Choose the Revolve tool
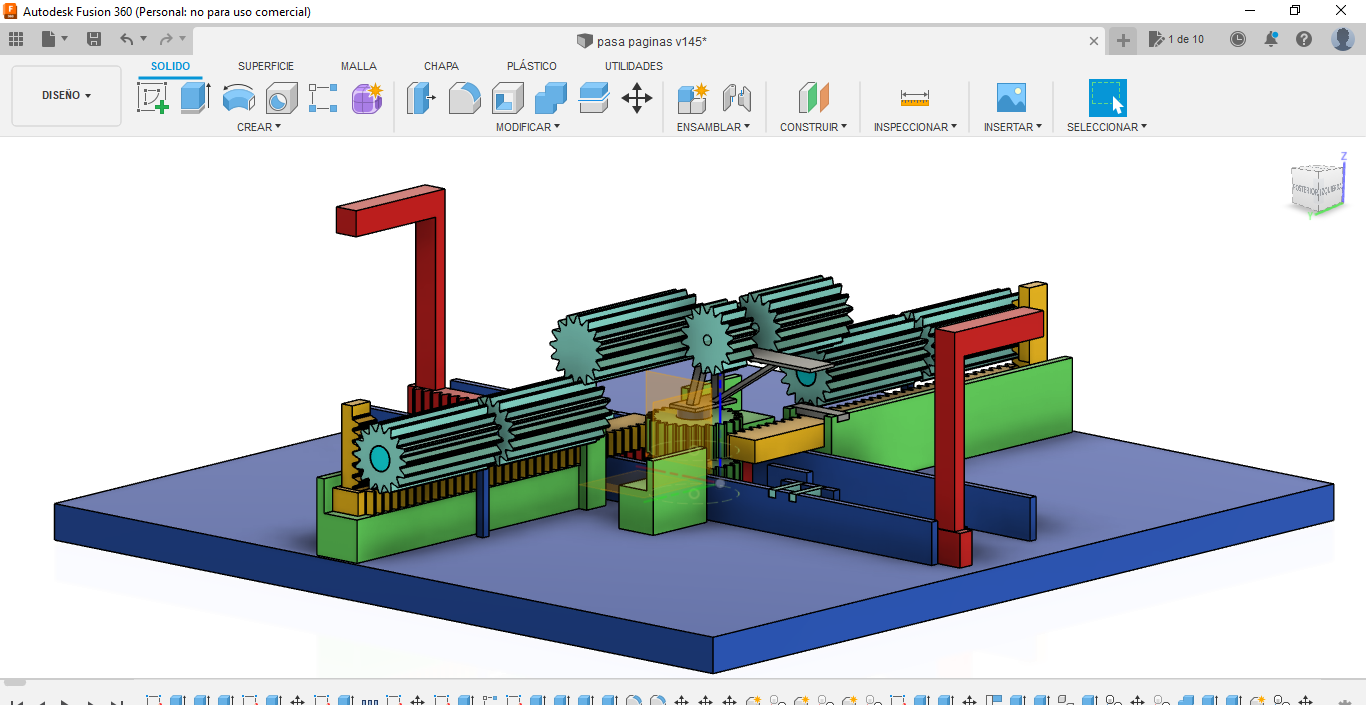The width and height of the screenshot is (1366, 705). point(238,97)
